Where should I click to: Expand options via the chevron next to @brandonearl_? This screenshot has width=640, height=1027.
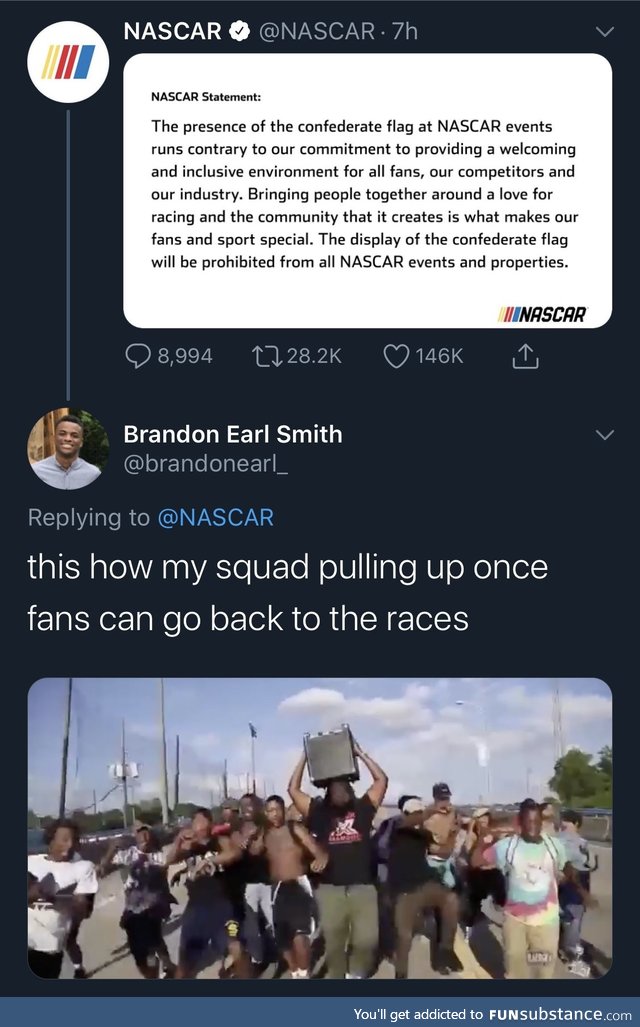point(604,434)
